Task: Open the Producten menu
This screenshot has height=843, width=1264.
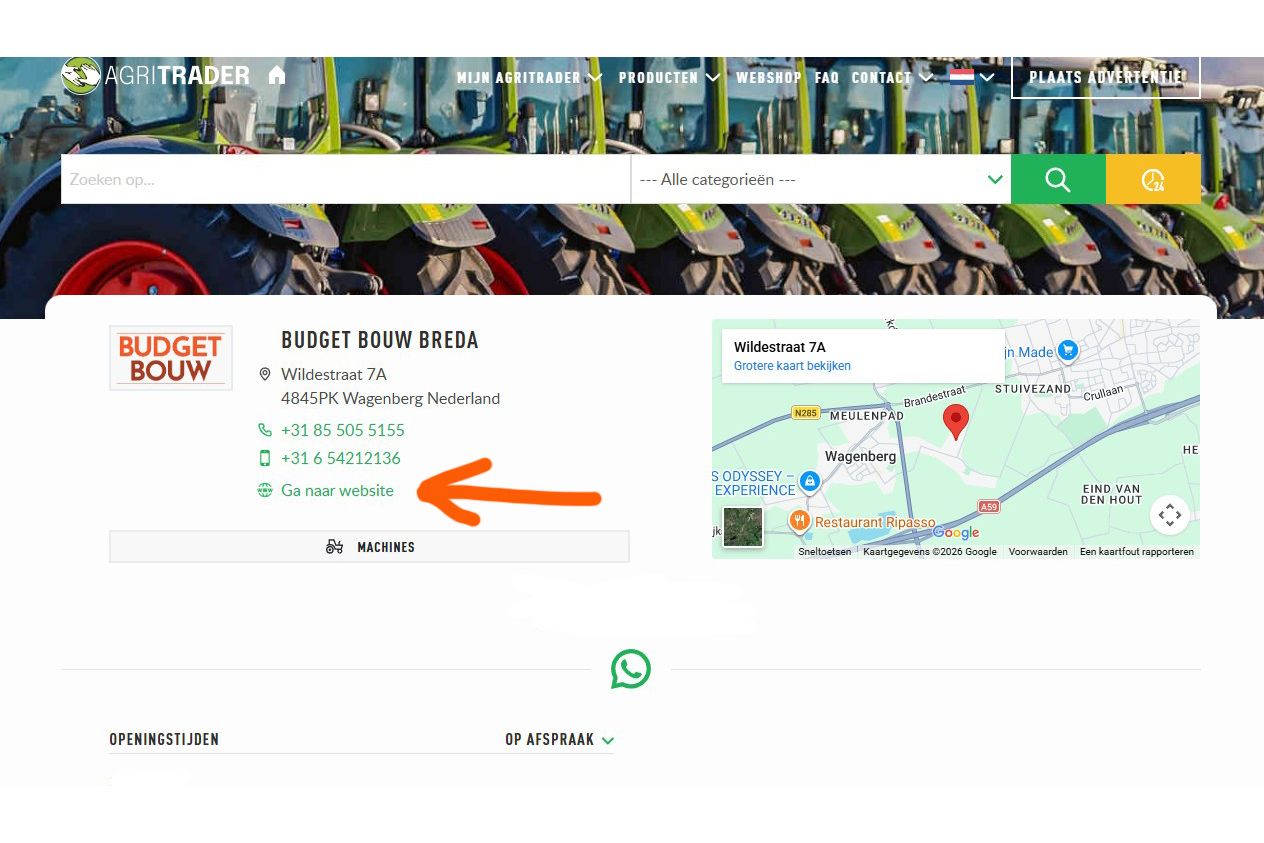Action: coord(669,77)
